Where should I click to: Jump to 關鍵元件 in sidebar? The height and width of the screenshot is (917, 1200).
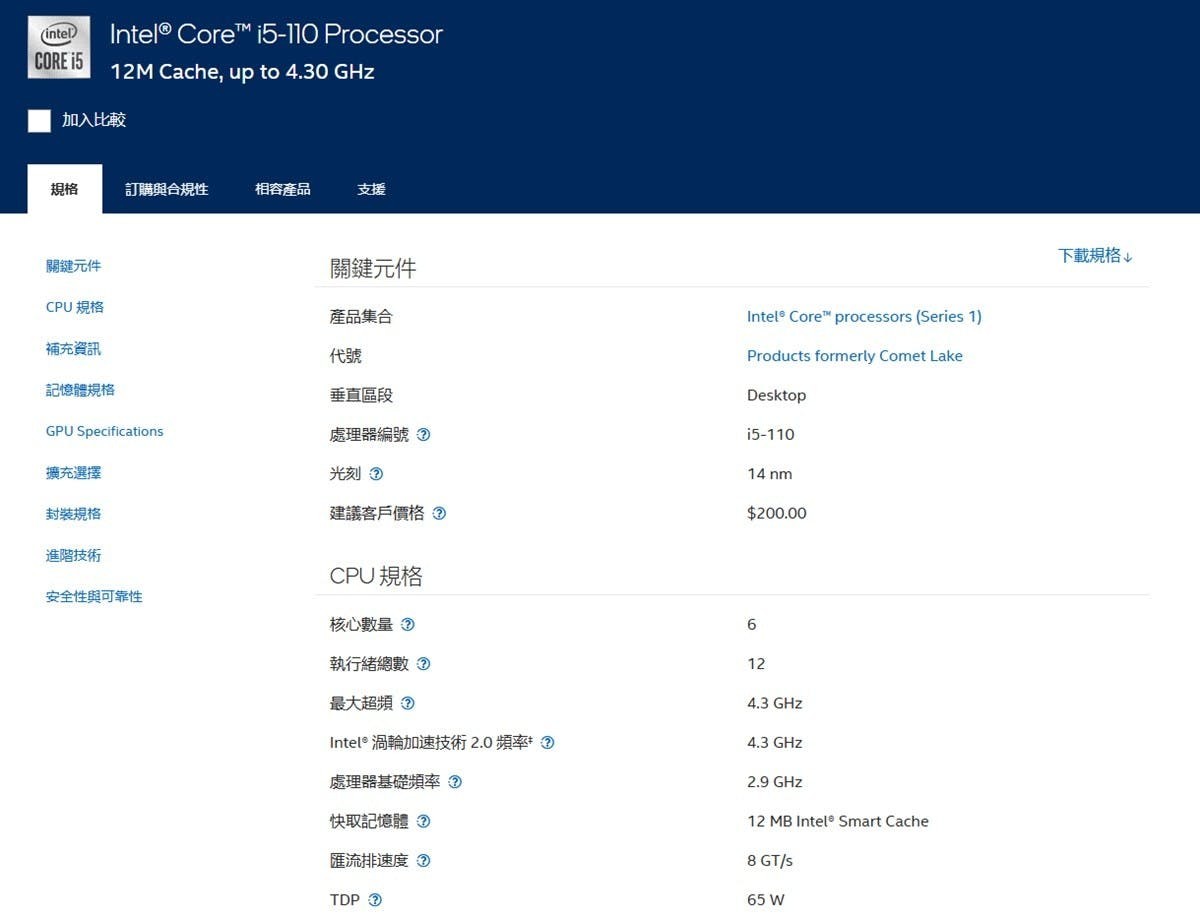tap(73, 266)
